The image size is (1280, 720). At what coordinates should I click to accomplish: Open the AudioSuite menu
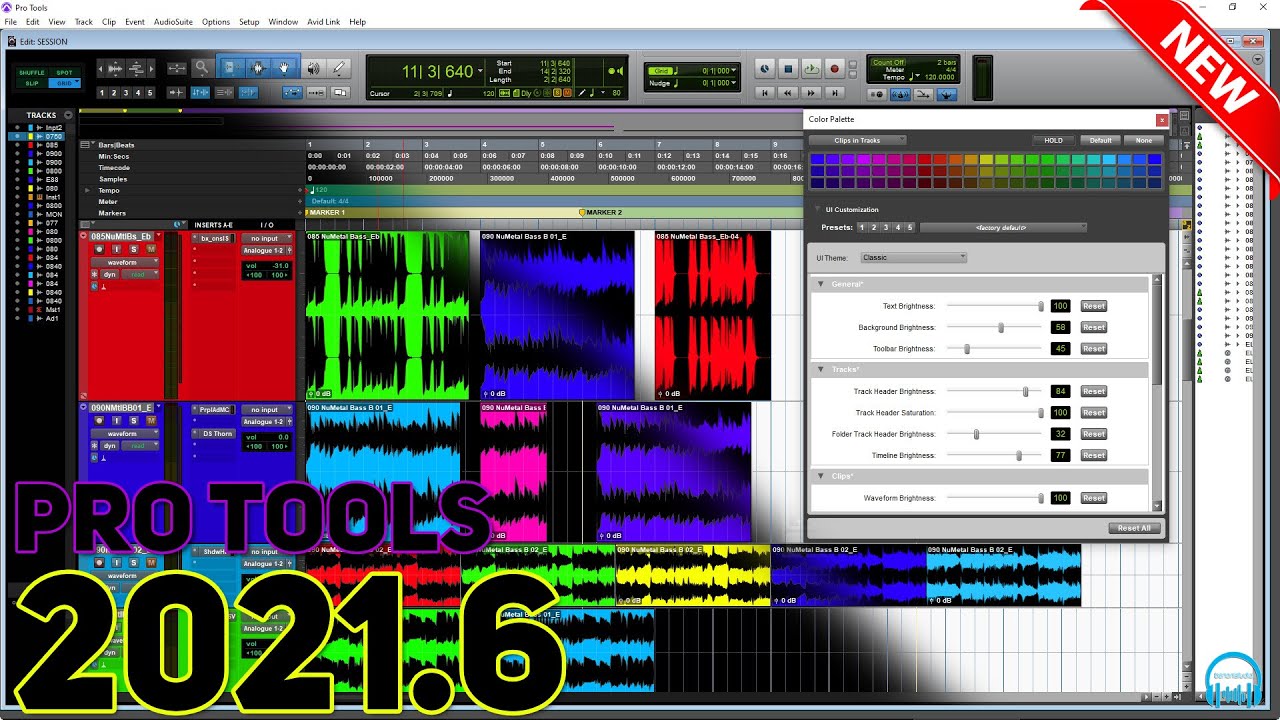pos(173,21)
